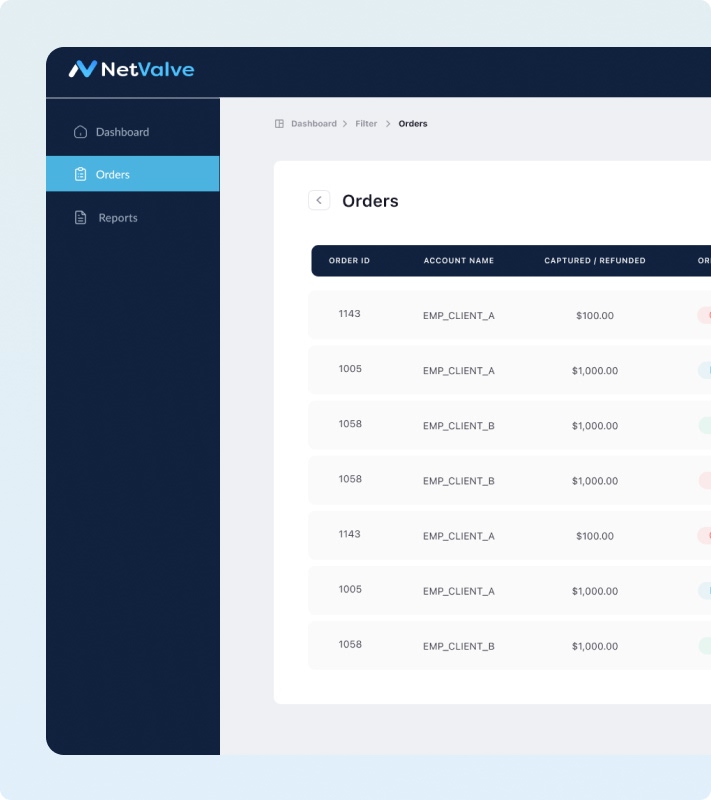Click the ORDER ID column header
711x800 pixels.
[x=349, y=261]
